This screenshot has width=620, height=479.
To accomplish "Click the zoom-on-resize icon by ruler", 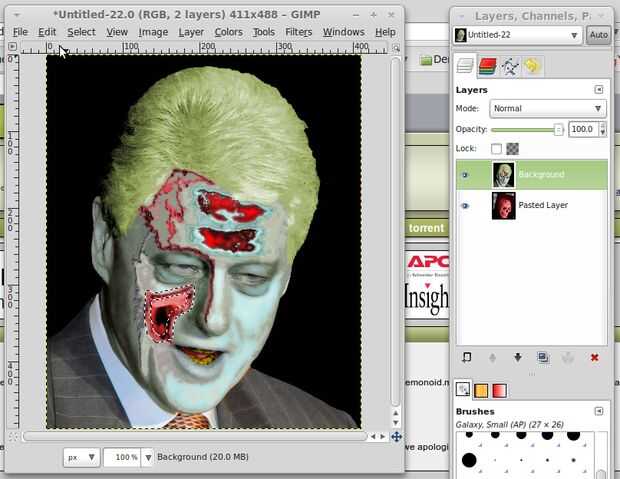I will coord(396,48).
